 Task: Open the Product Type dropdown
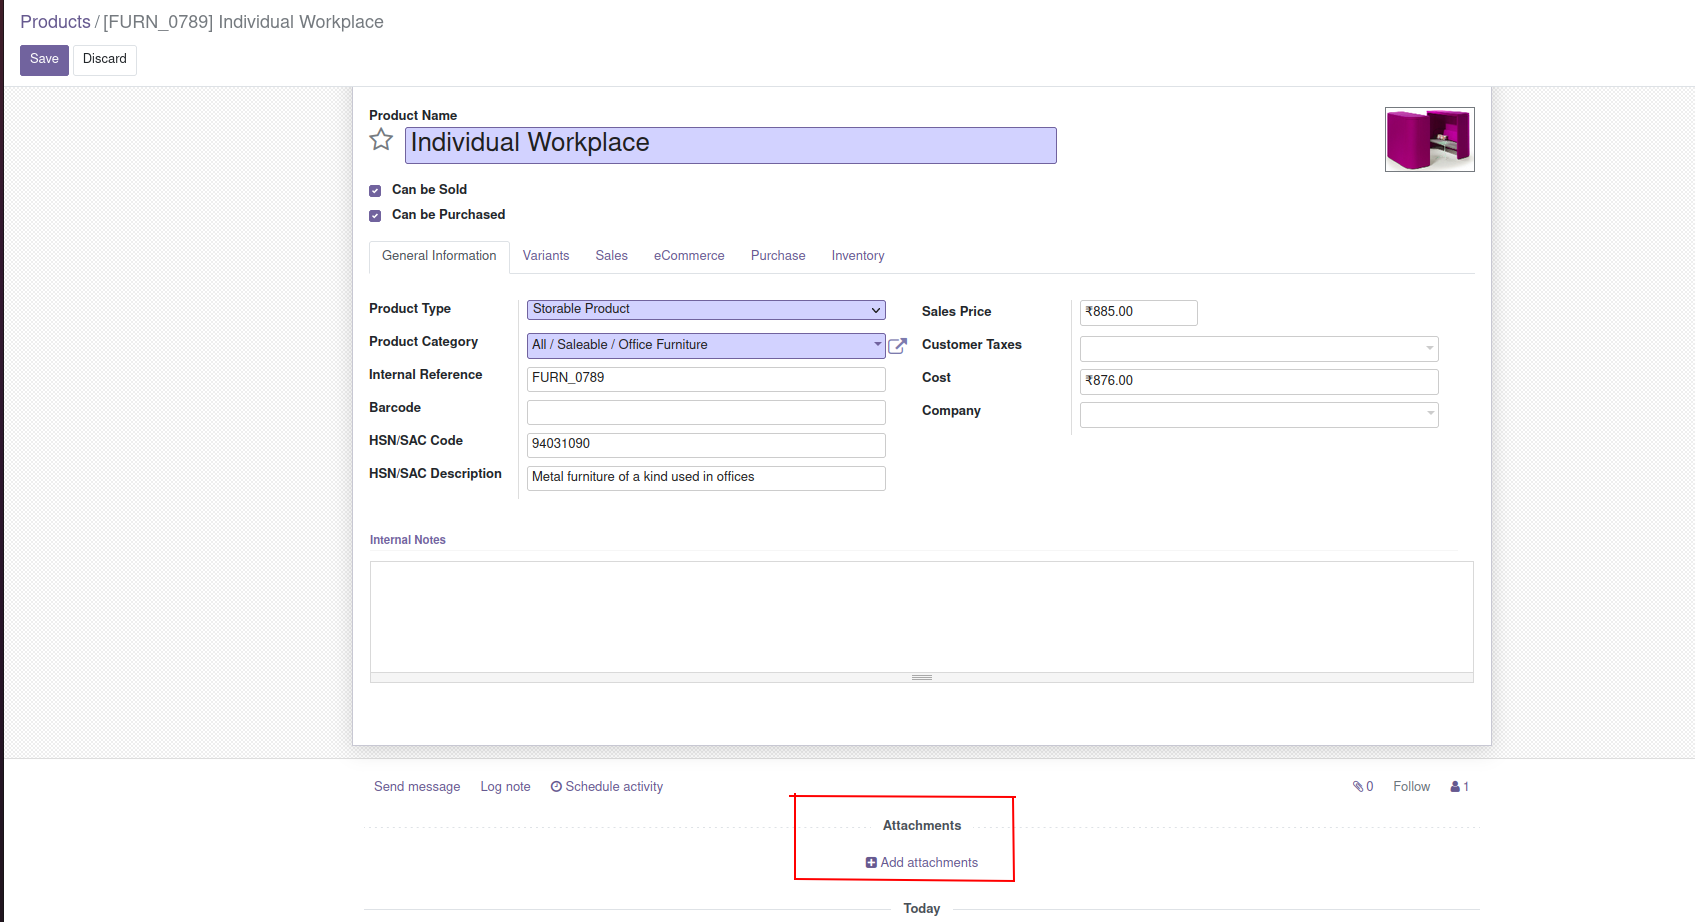(705, 310)
